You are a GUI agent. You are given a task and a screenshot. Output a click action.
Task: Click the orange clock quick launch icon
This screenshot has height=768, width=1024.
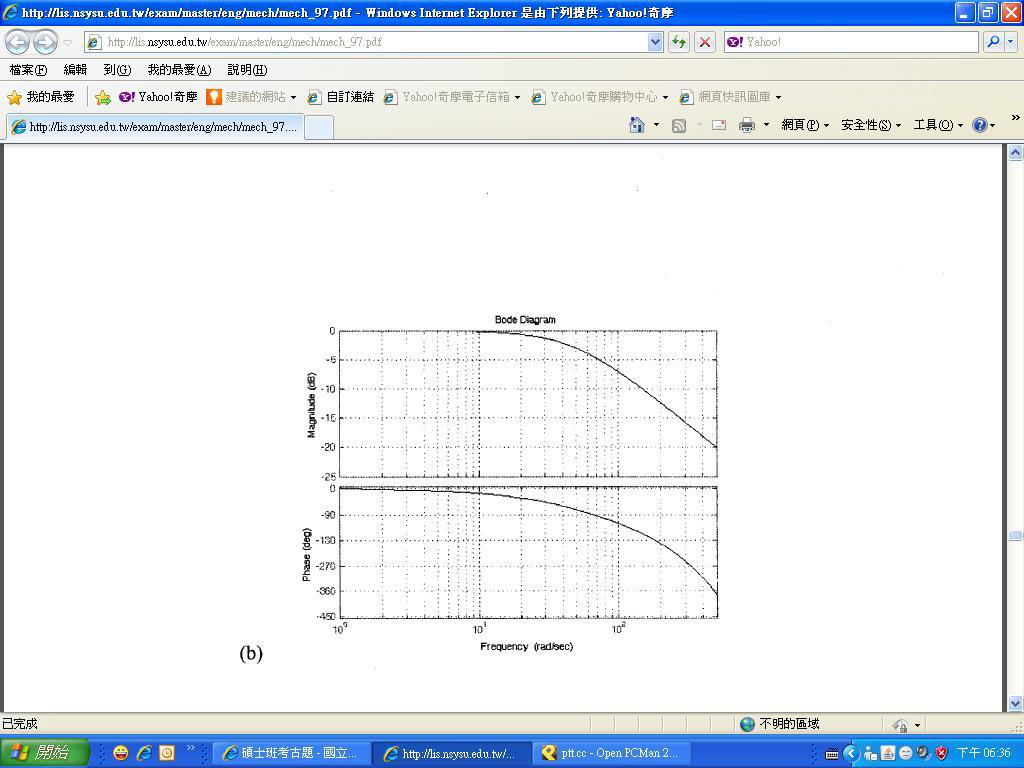(x=167, y=753)
